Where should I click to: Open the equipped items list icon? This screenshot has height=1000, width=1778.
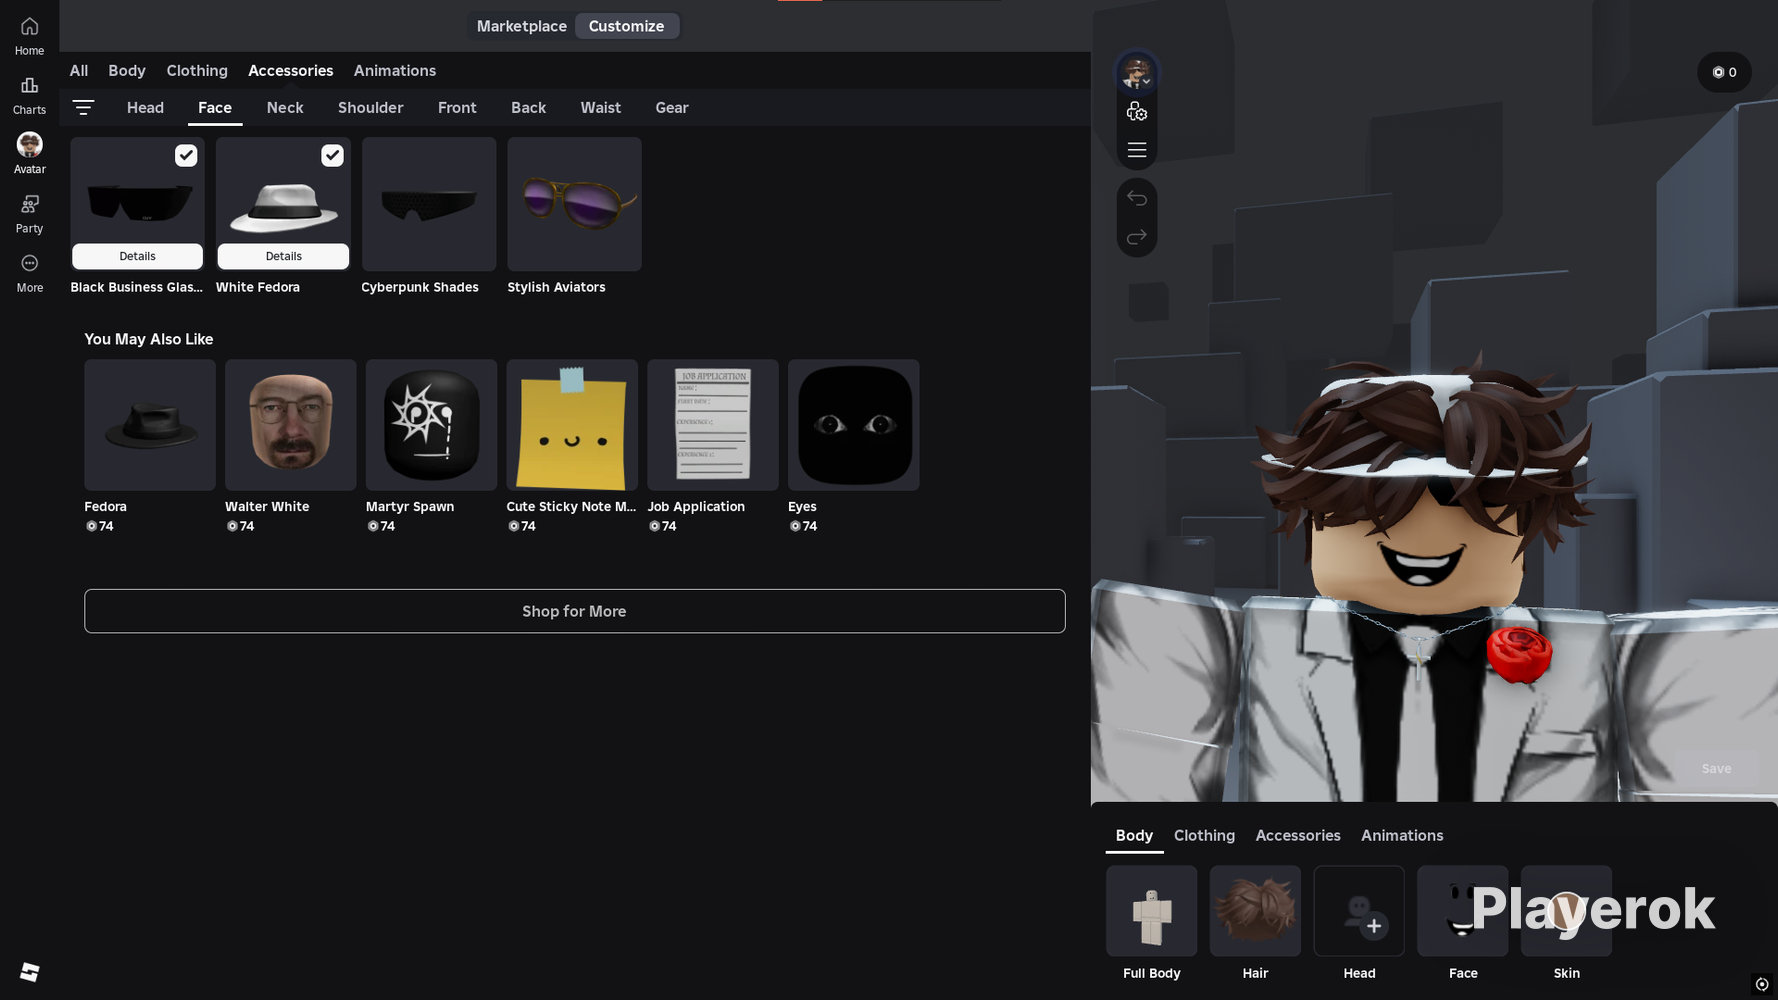[x=1137, y=150]
